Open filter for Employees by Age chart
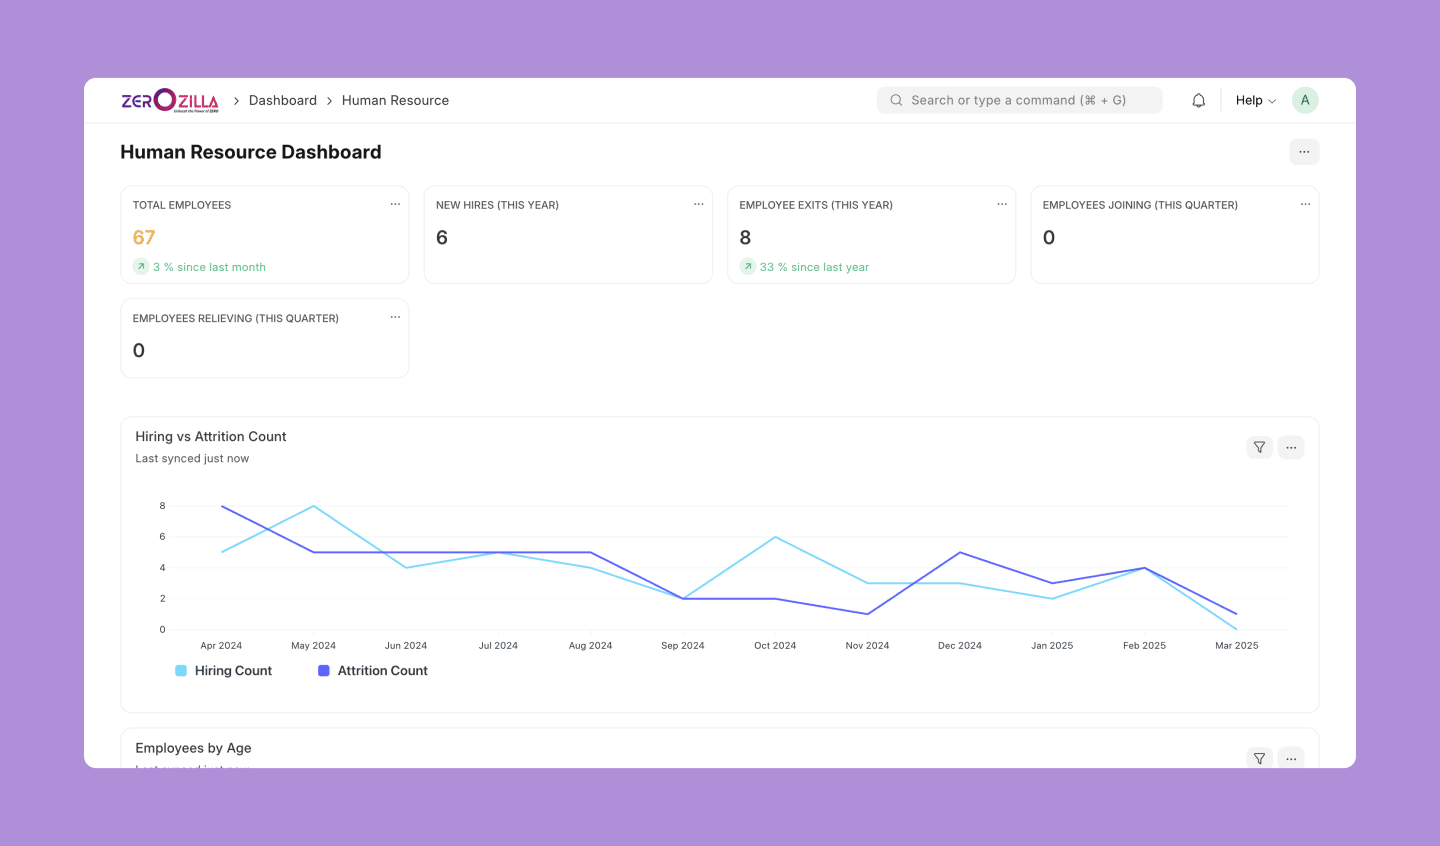1440x846 pixels. pyautogui.click(x=1259, y=758)
